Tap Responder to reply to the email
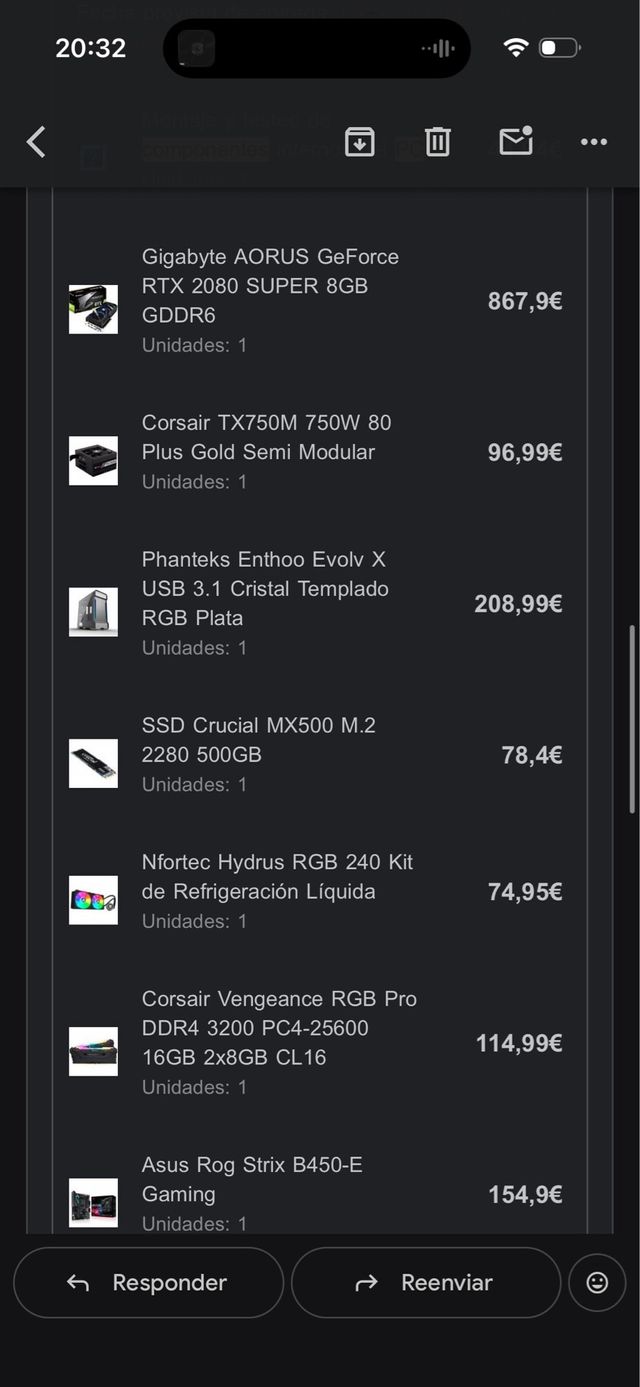This screenshot has height=1387, width=640. [148, 1282]
